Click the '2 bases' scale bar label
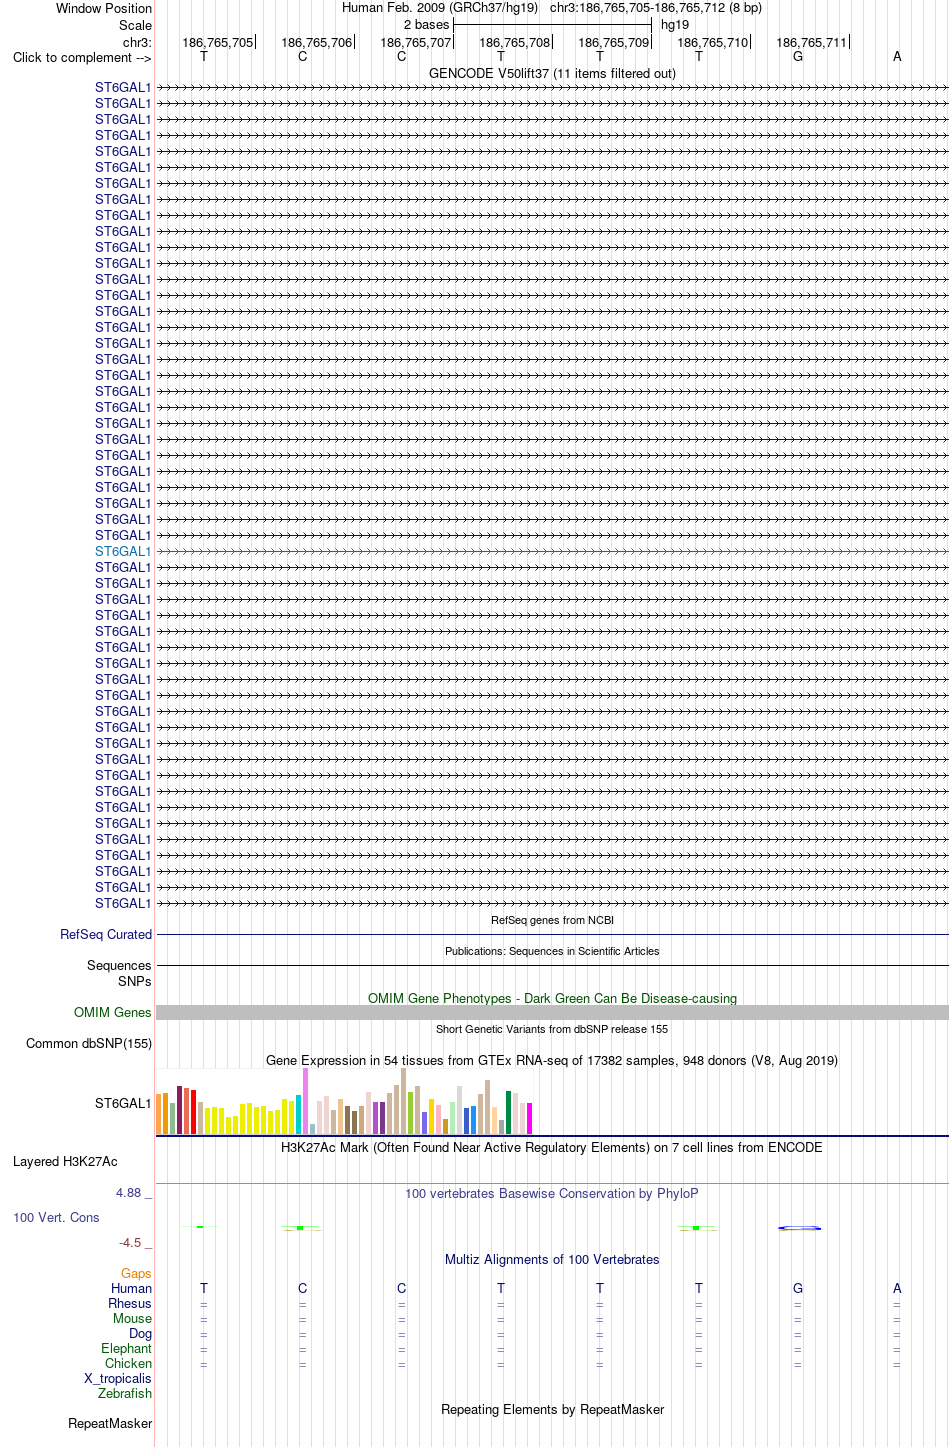950x1447 pixels. pos(427,25)
